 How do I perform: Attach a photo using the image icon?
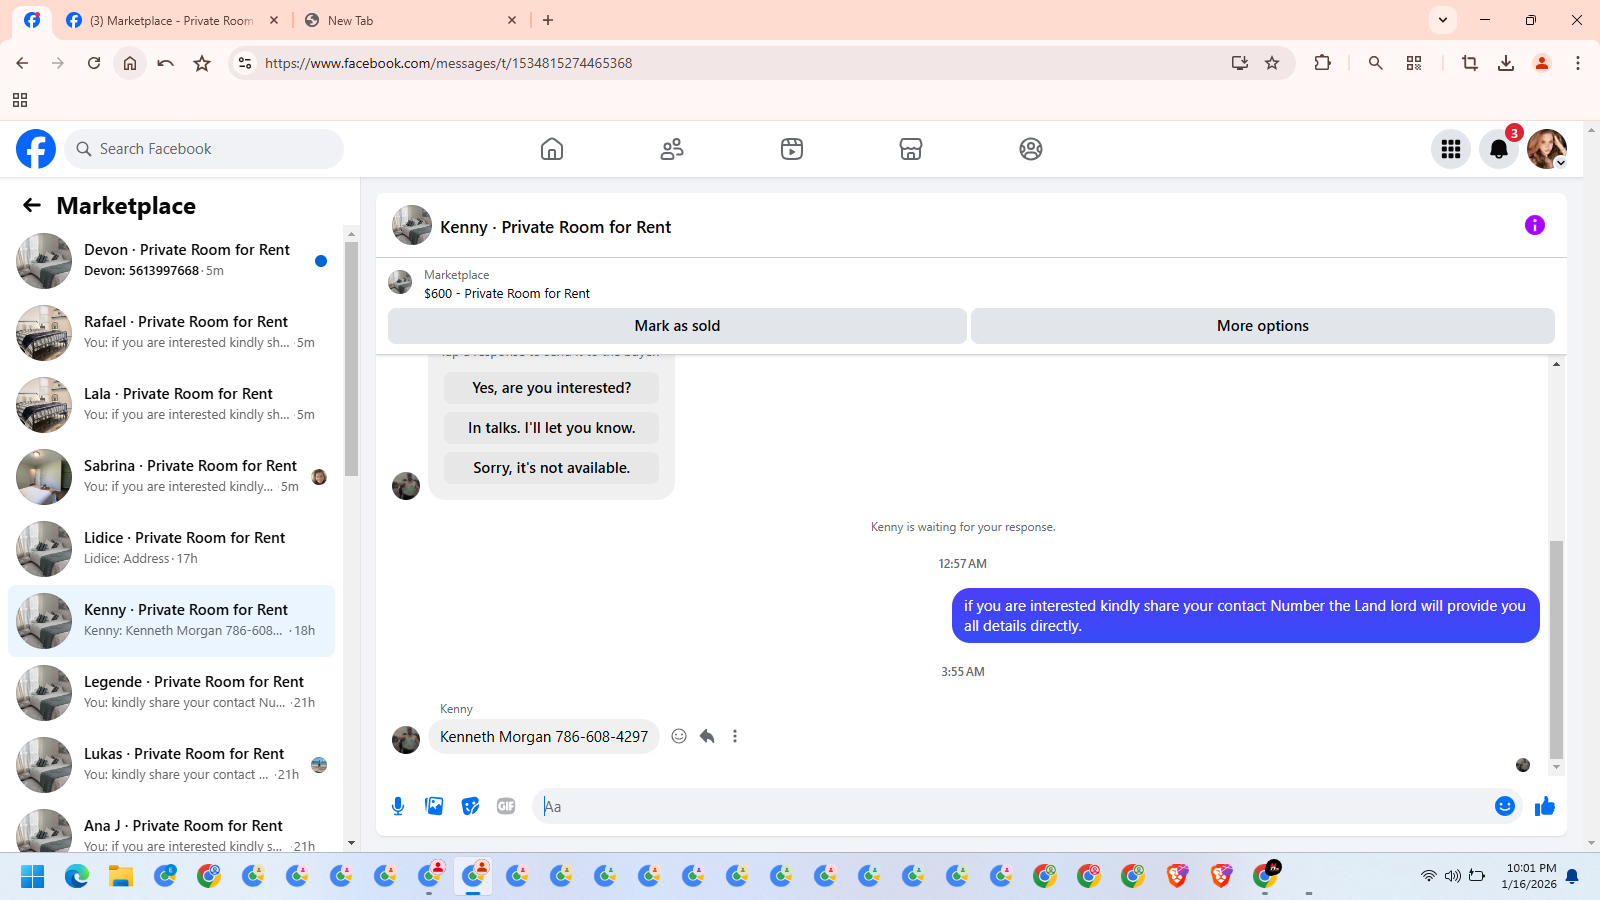pos(434,806)
